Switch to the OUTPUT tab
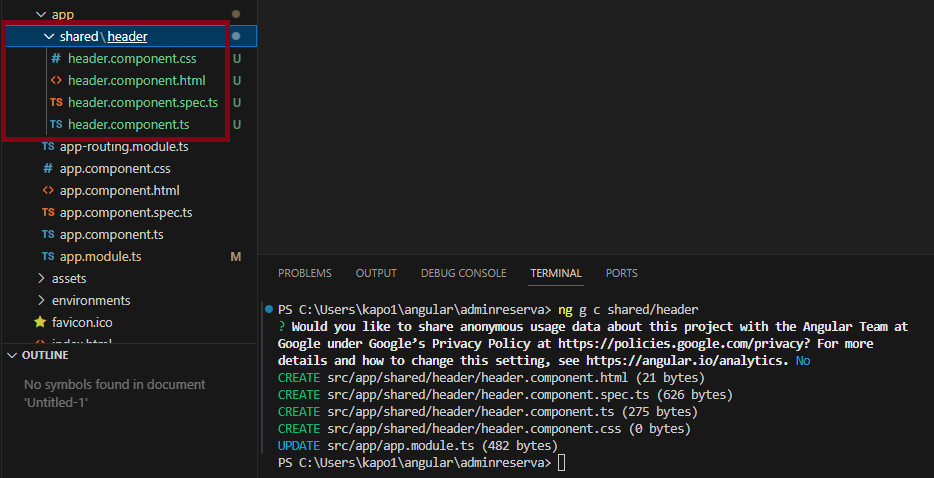Viewport: 934px width, 478px height. coord(376,273)
